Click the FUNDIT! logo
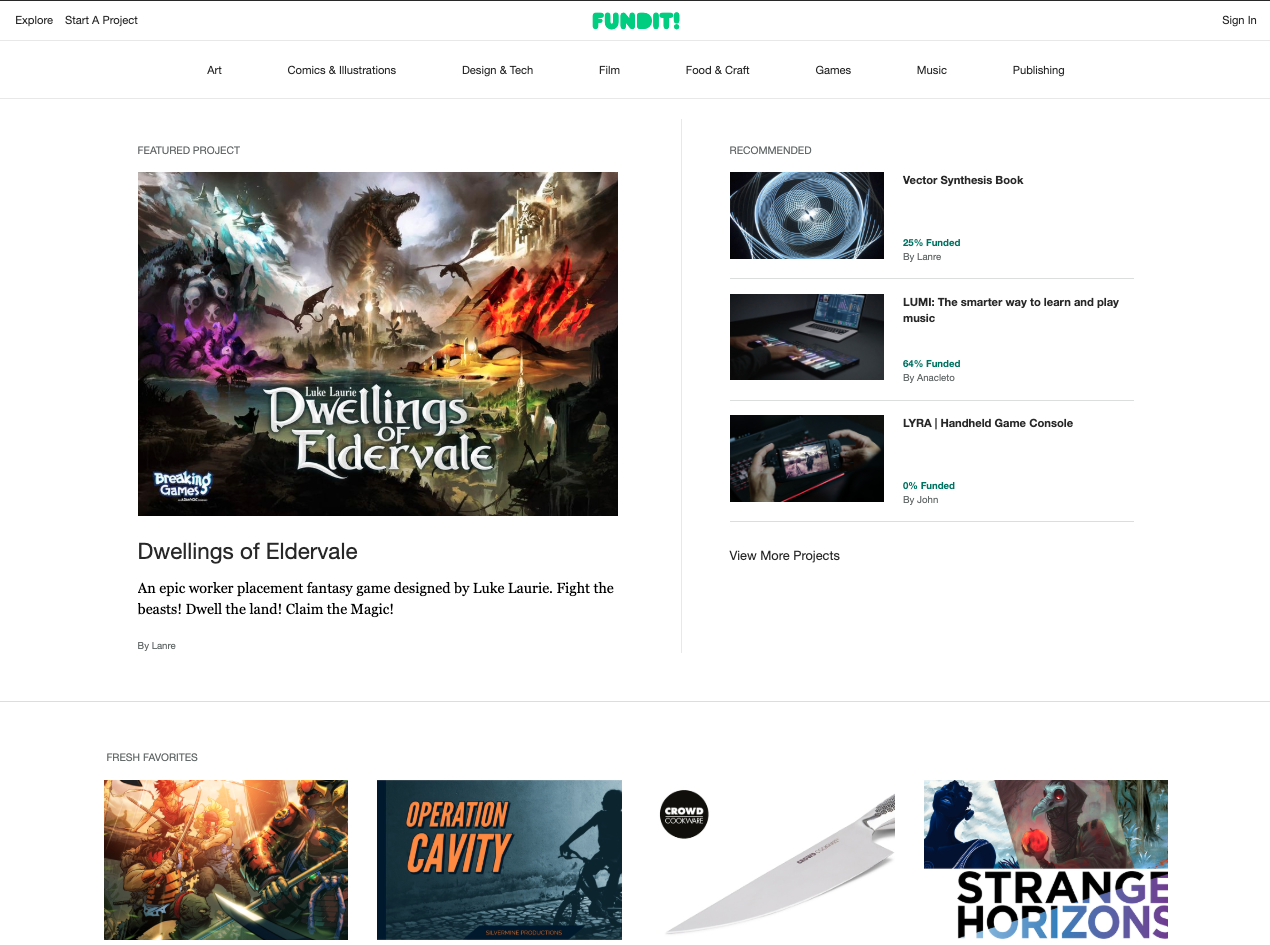 coord(635,20)
